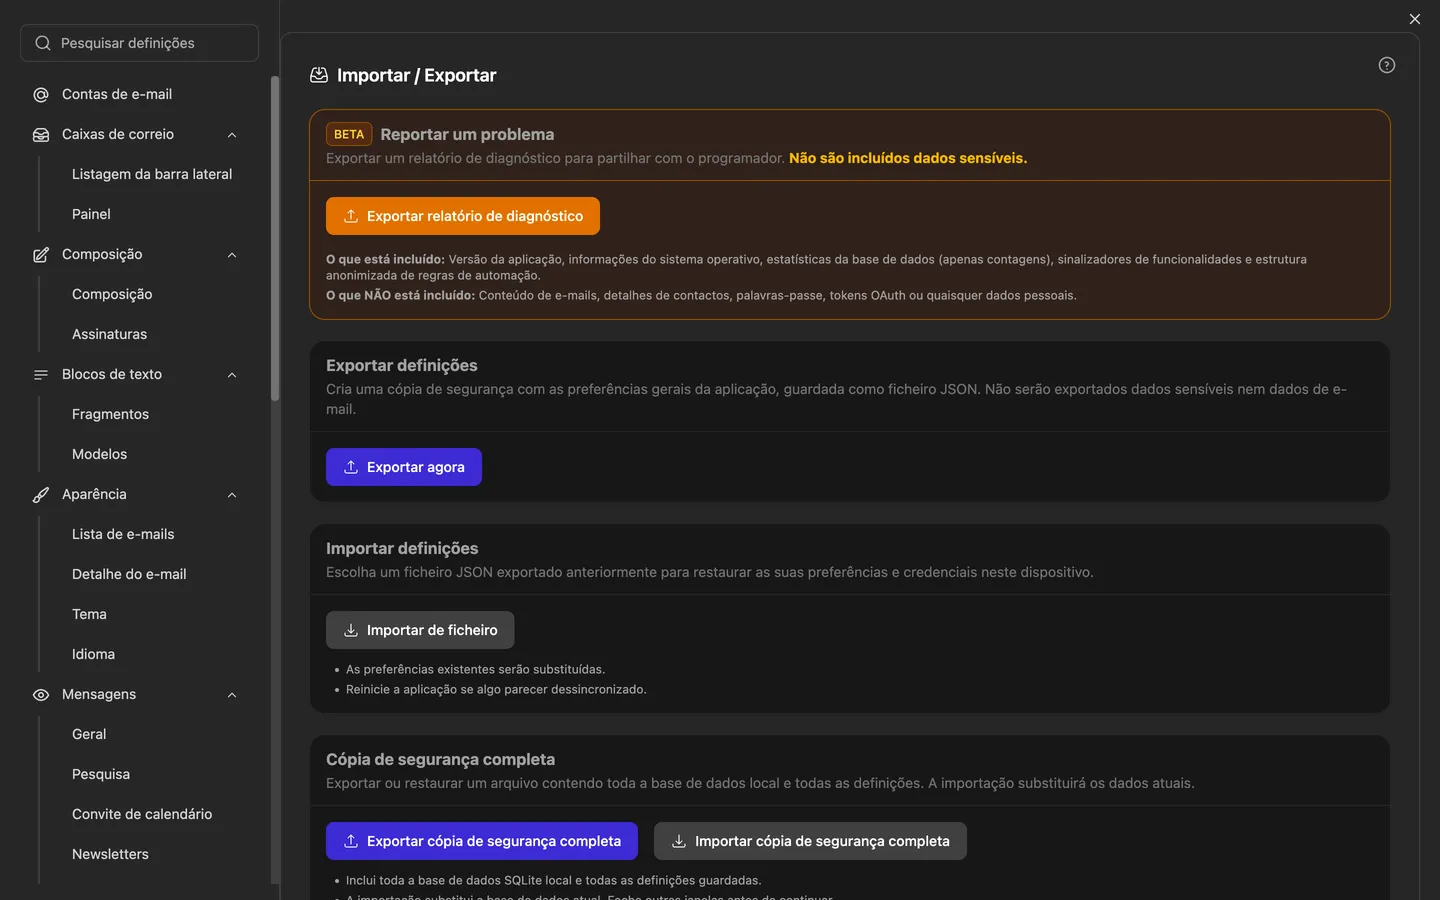The height and width of the screenshot is (900, 1440).
Task: Collapse the Blocos de texto section
Action: 232,375
